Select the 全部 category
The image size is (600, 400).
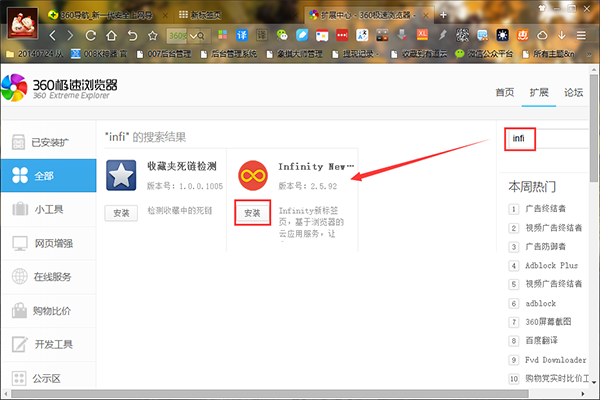click(x=49, y=175)
